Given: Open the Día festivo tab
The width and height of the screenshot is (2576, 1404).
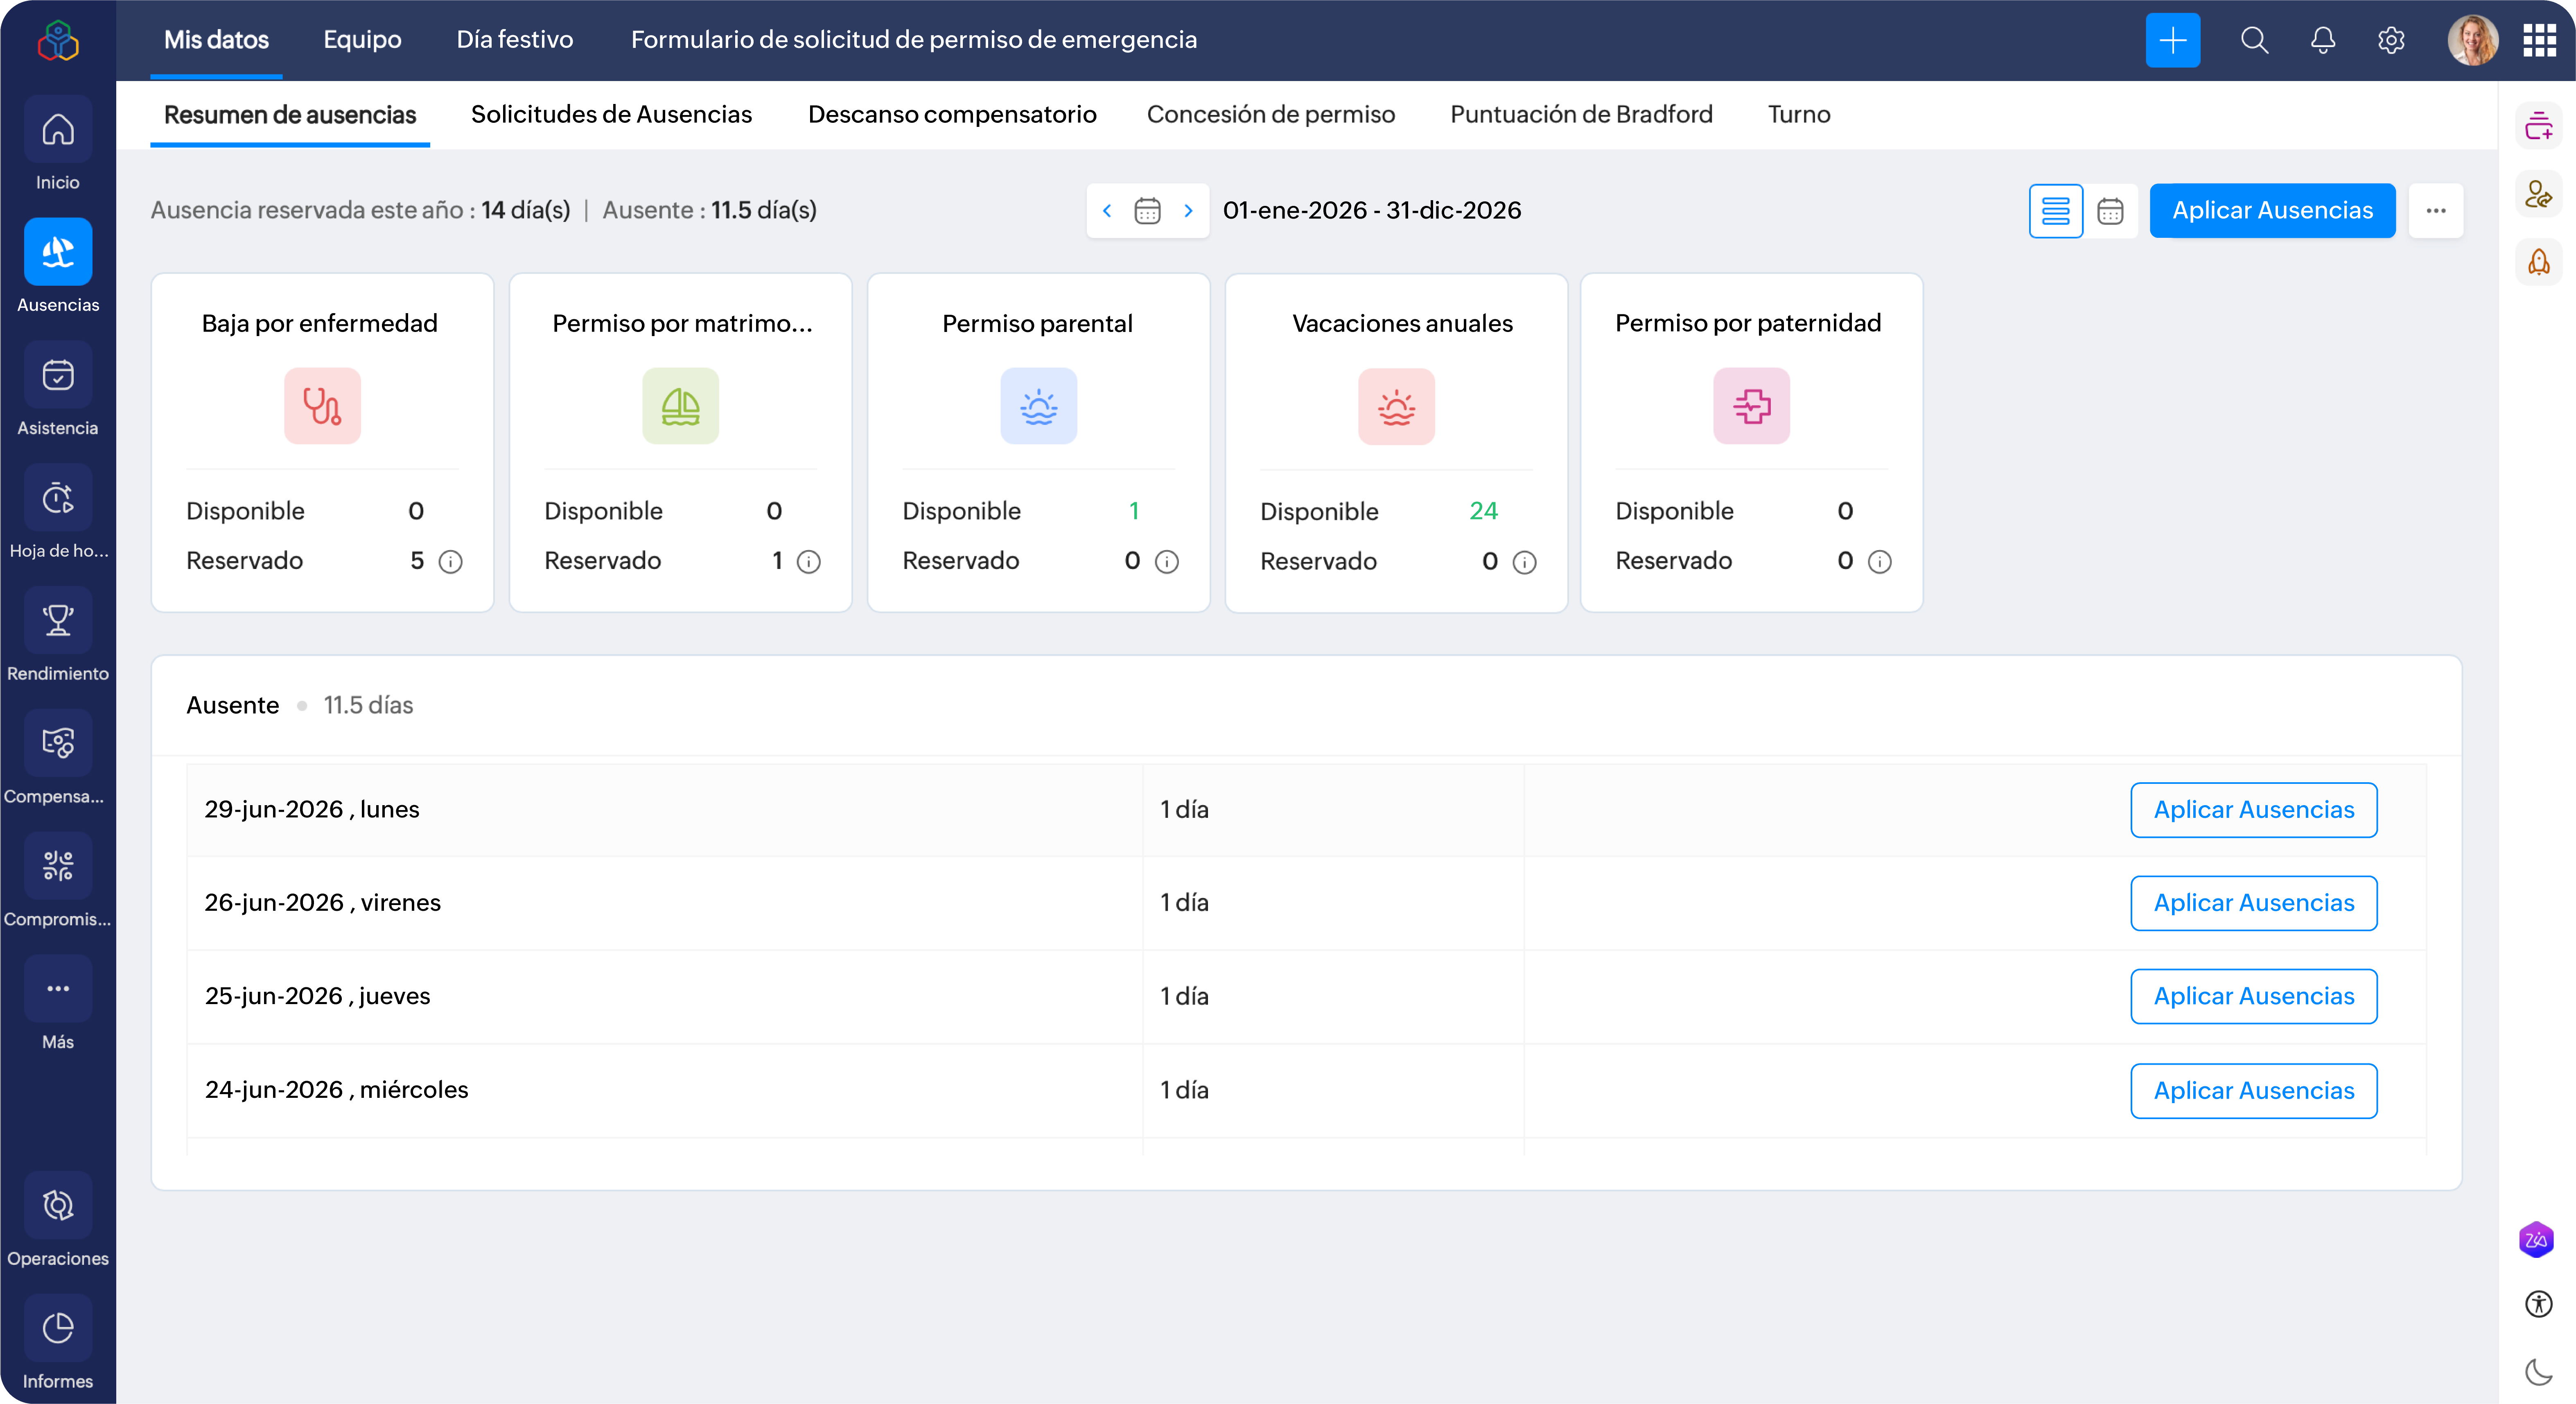Looking at the screenshot, I should point(515,40).
